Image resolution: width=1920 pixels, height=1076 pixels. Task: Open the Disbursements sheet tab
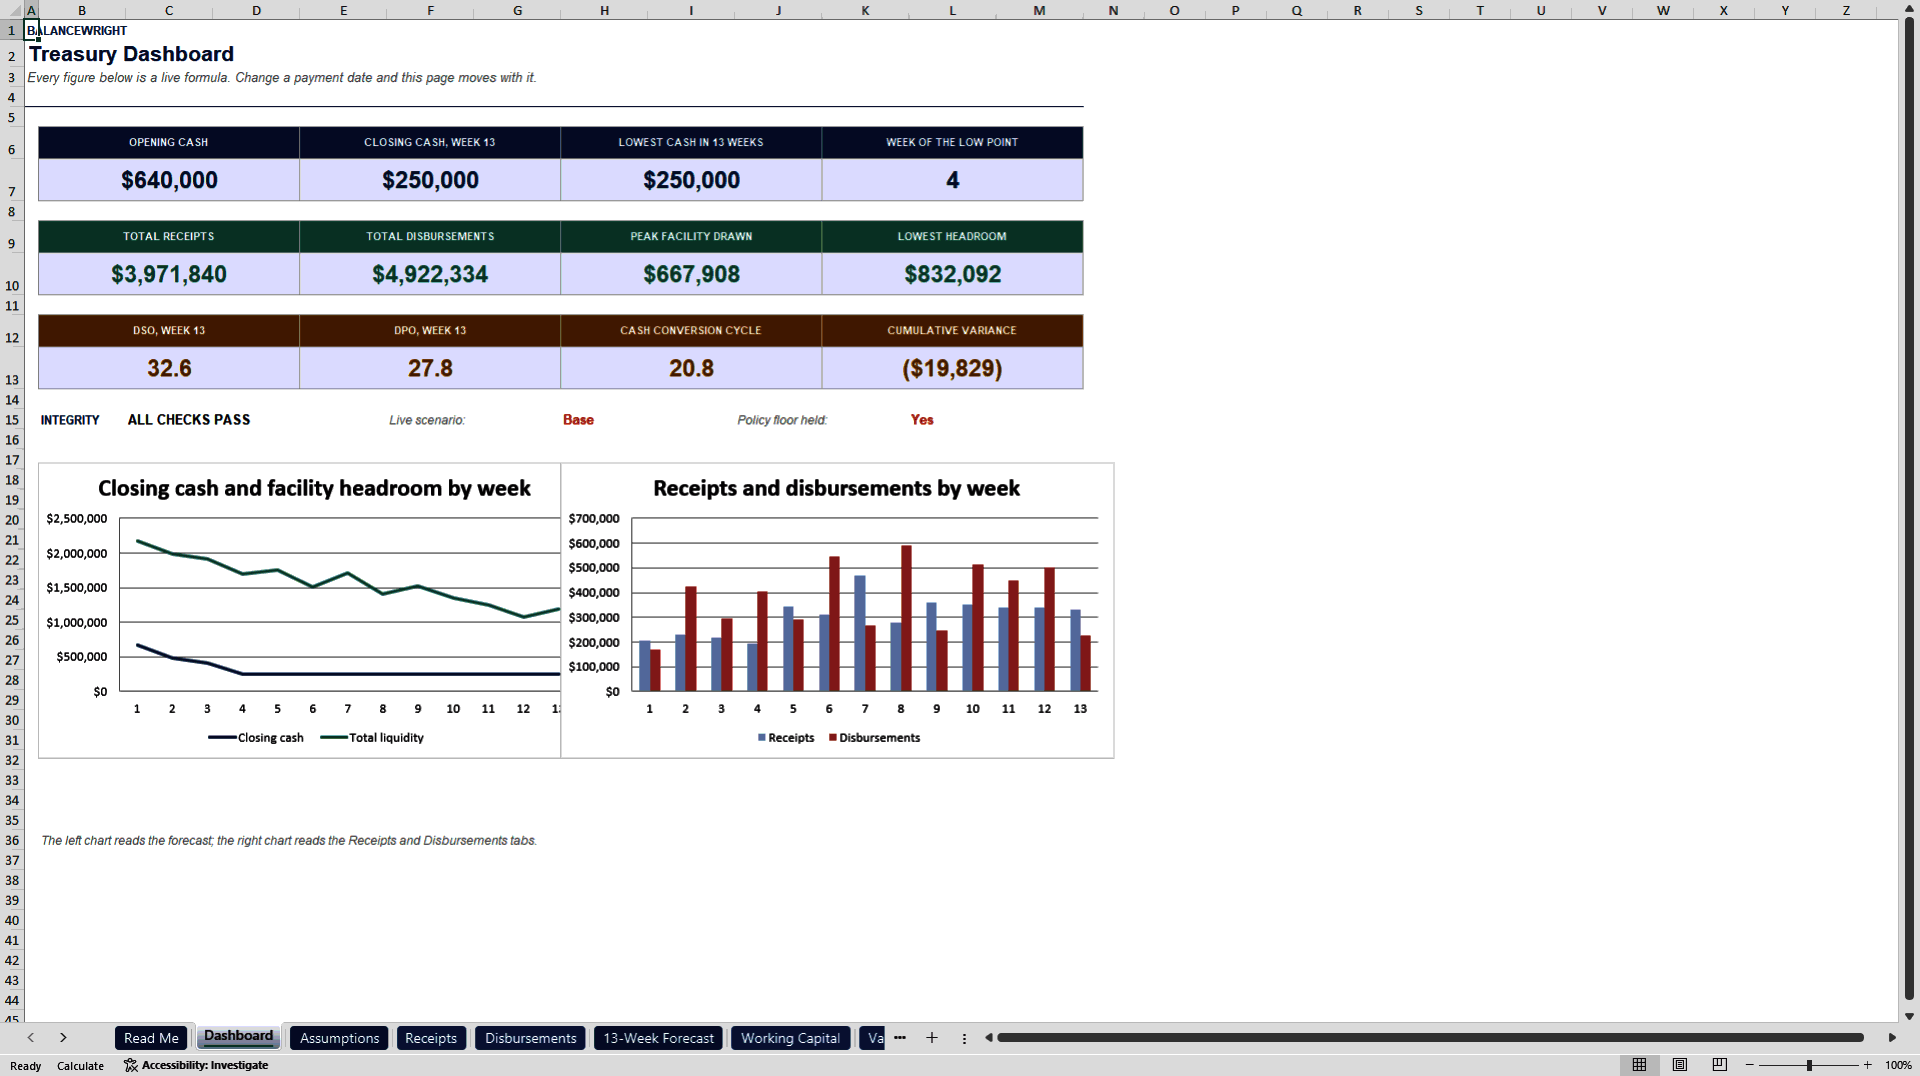click(x=530, y=1038)
